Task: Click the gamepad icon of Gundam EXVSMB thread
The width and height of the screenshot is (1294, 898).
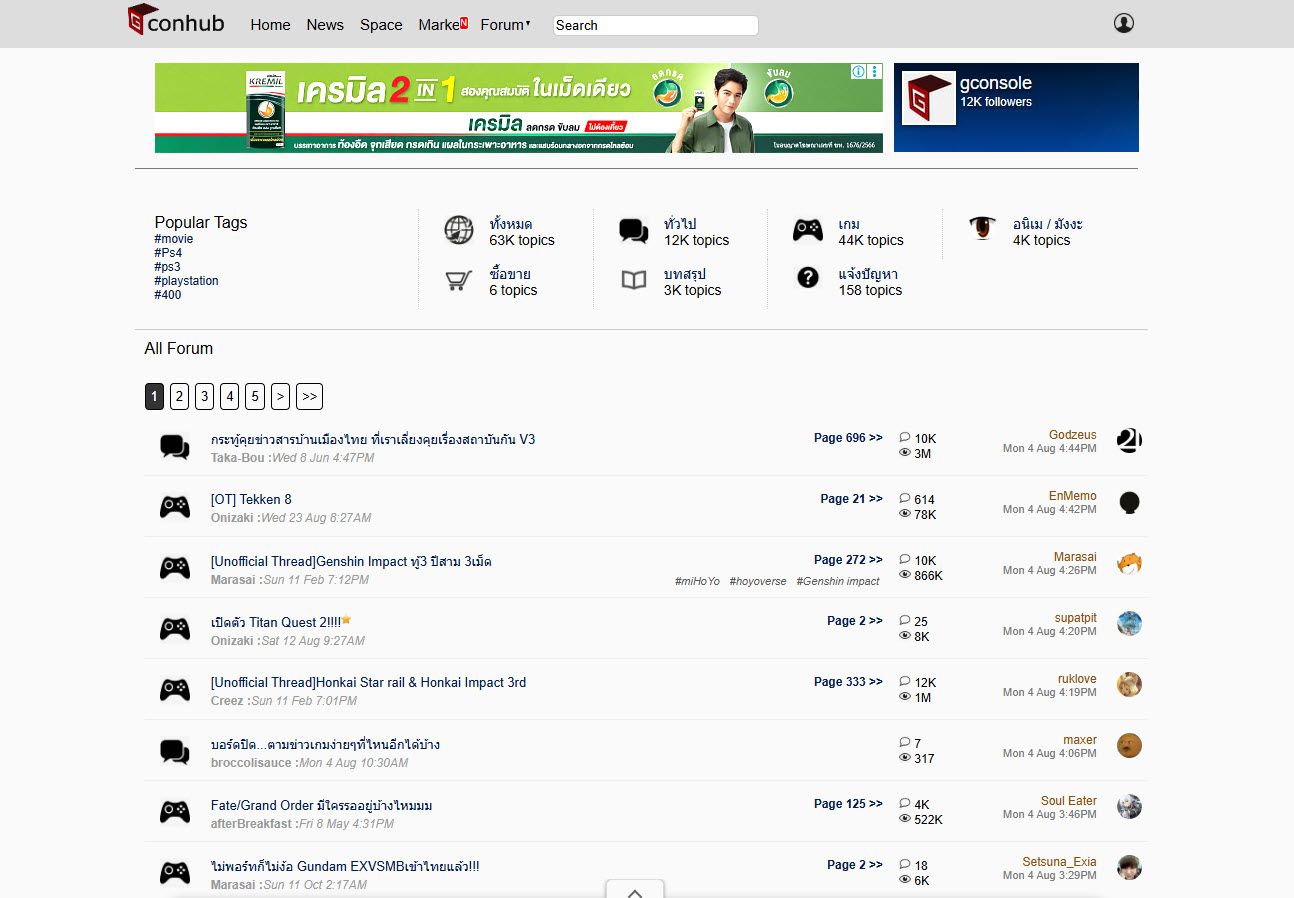Action: (x=175, y=873)
